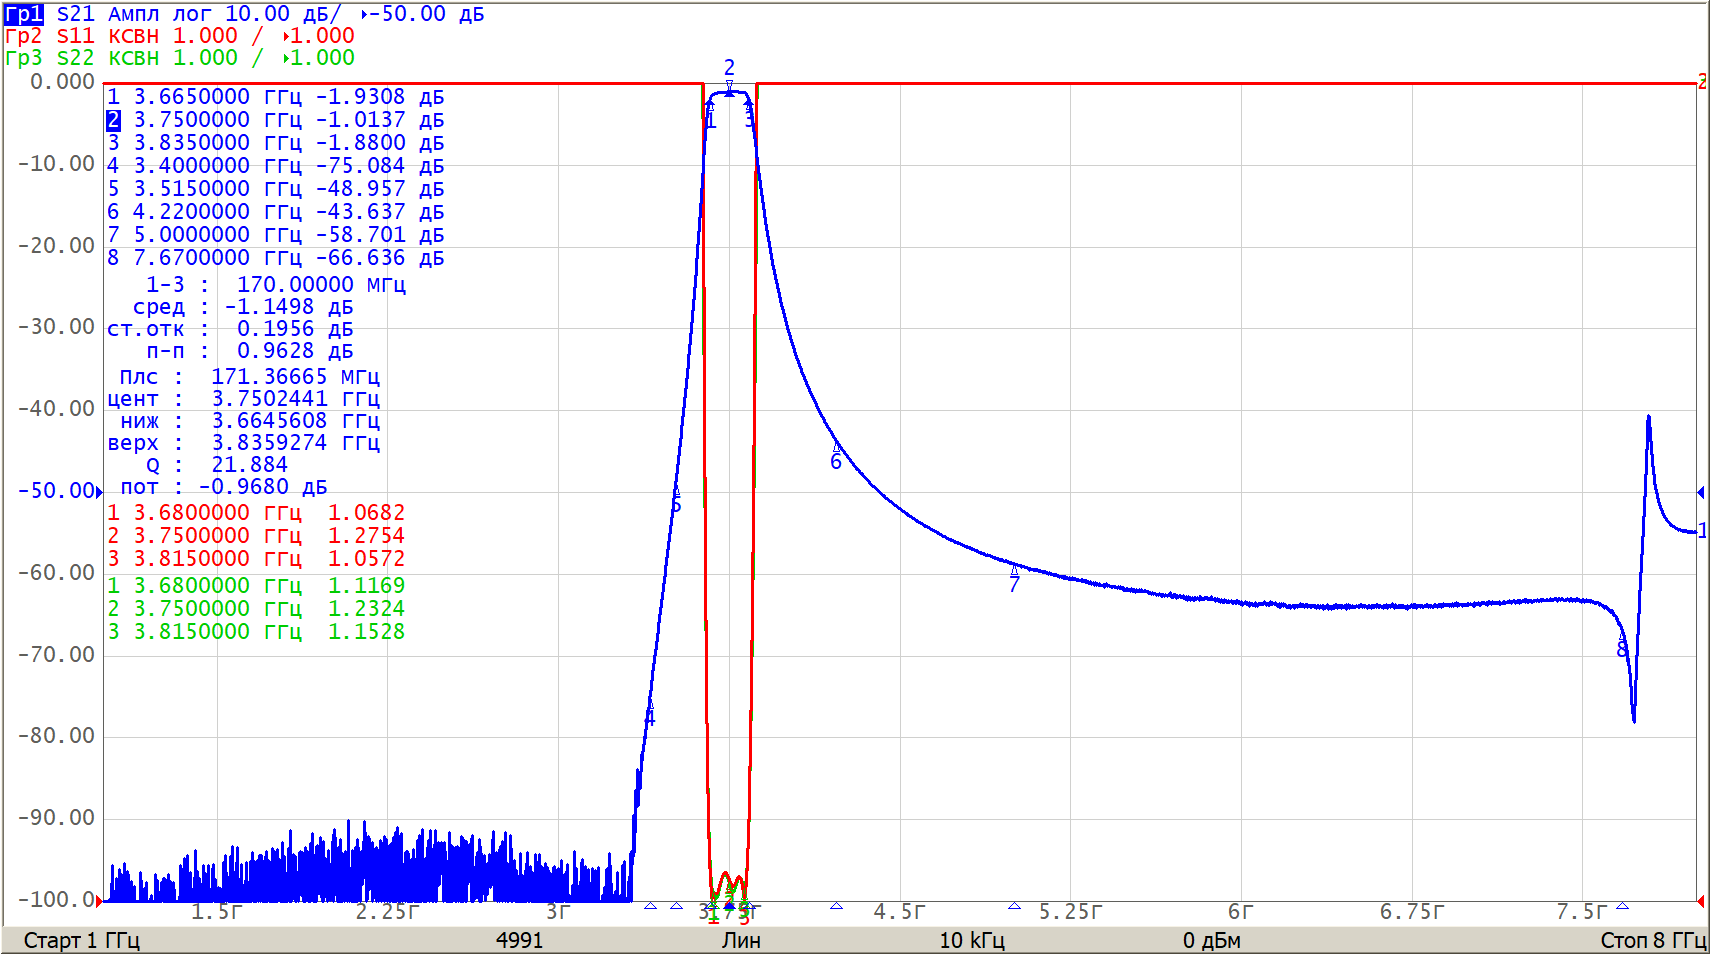
Task: Click marker 4 on the lower filter skirt
Action: point(650,712)
